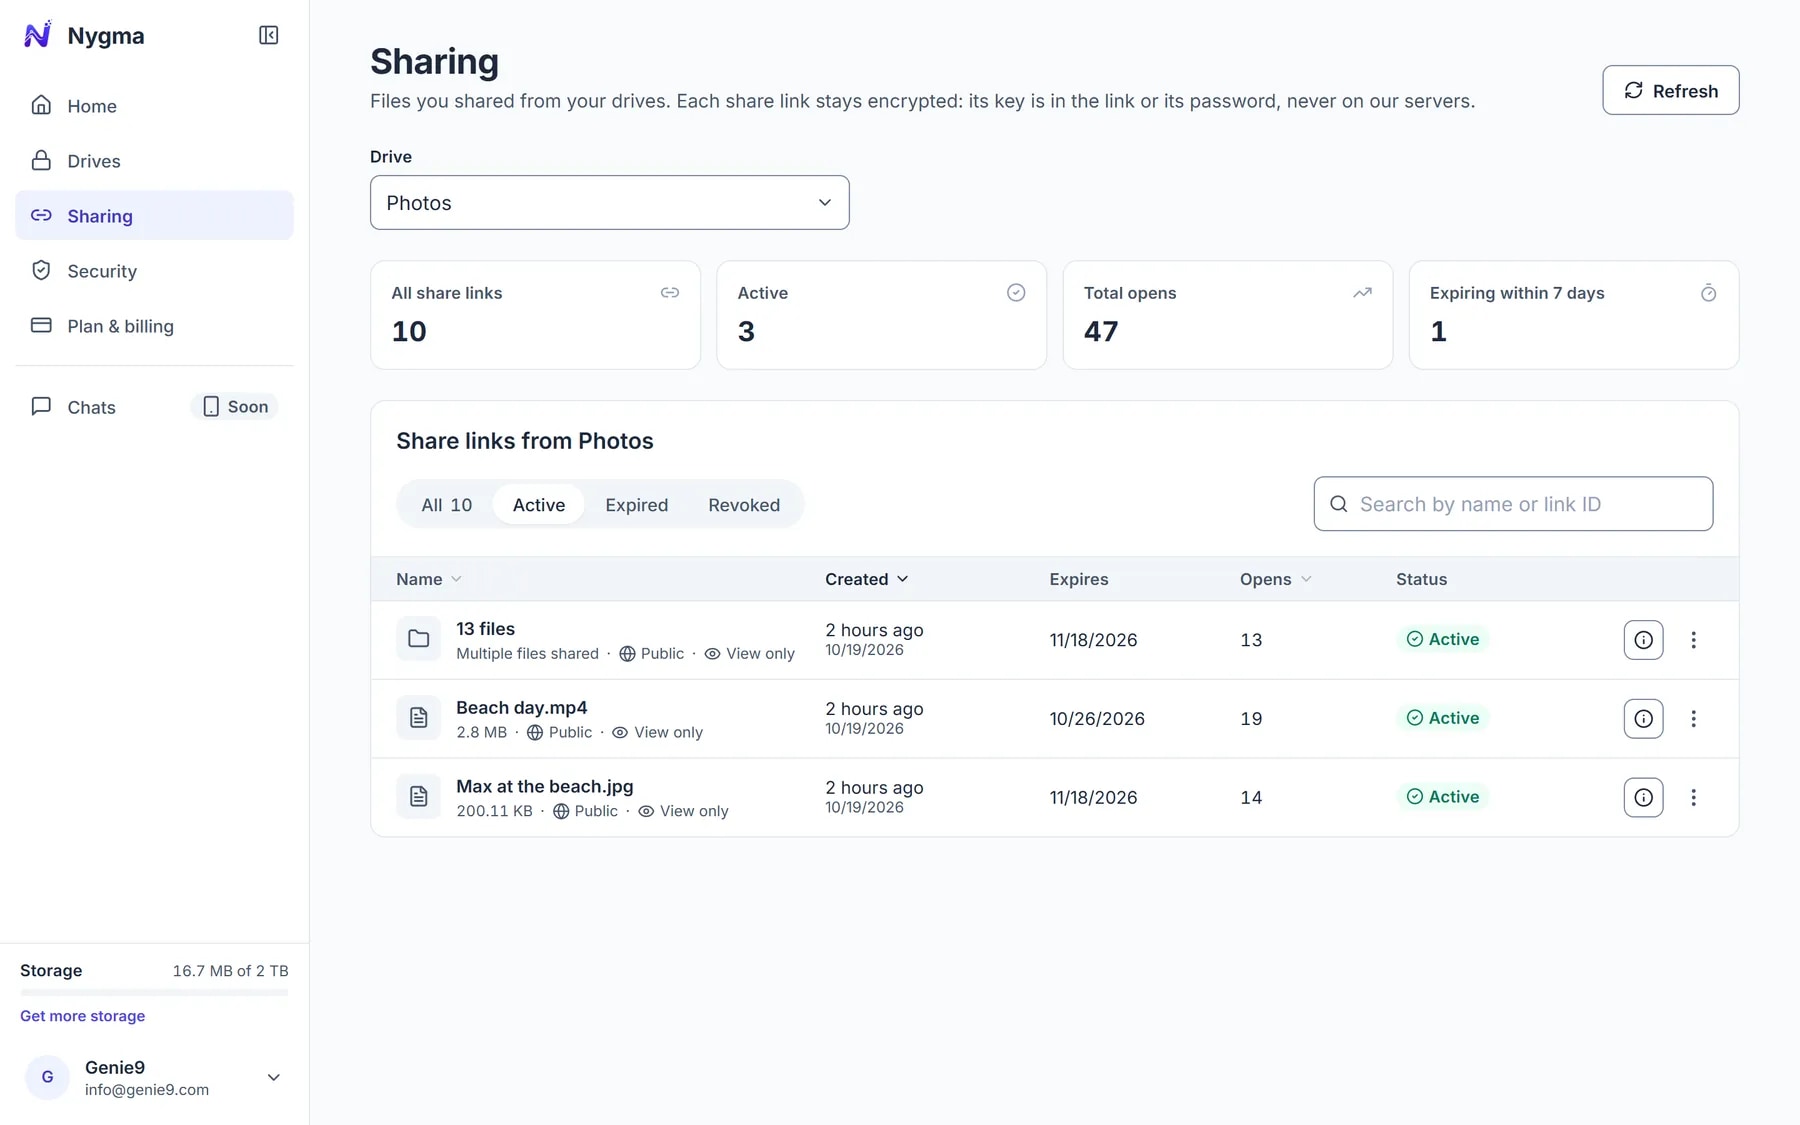Click the Genie9 avatar circle

[x=47, y=1078]
